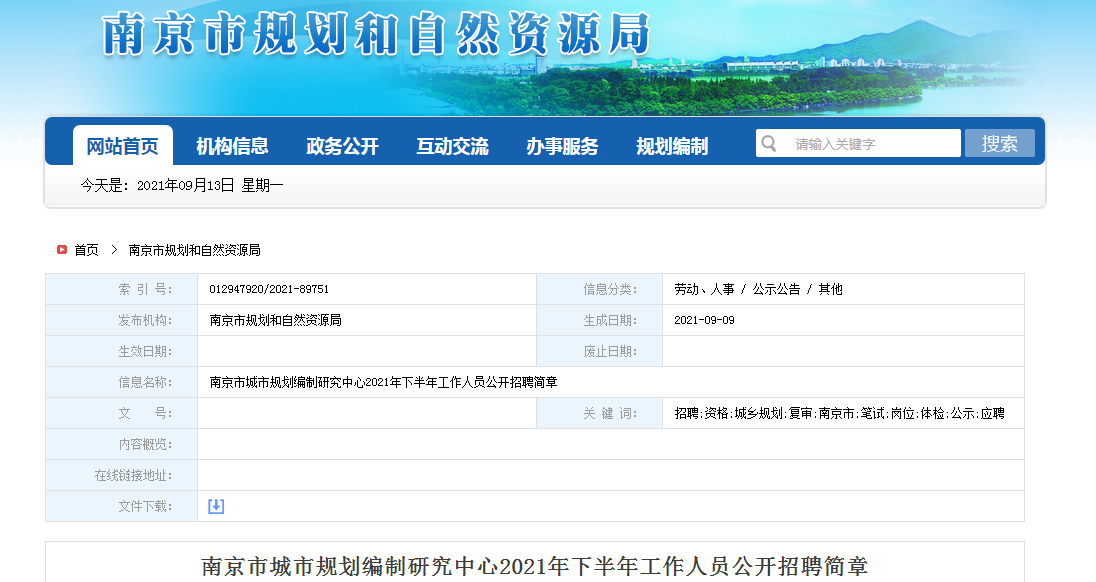This screenshot has height=582, width=1096.
Task: Open the 规划编制 menu
Action: point(672,146)
